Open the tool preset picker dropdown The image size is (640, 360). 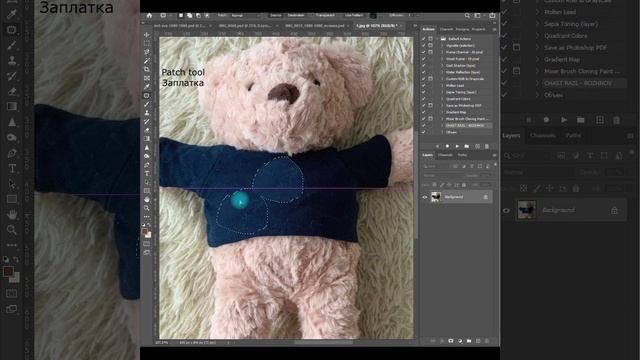click(165, 16)
